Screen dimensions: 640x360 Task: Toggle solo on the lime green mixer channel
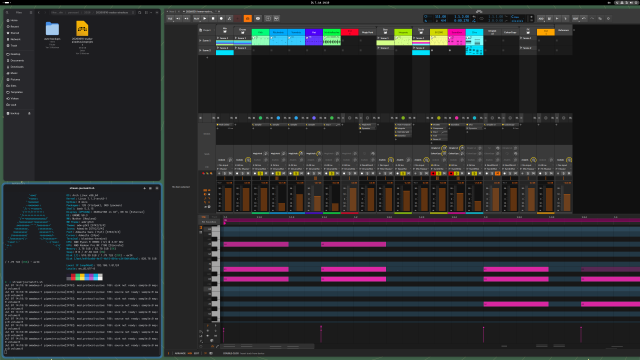pyautogui.click(x=403, y=173)
